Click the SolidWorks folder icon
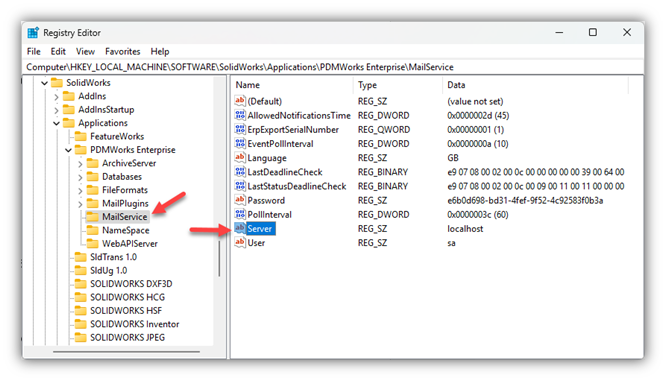The width and height of the screenshot is (666, 381). tap(57, 82)
